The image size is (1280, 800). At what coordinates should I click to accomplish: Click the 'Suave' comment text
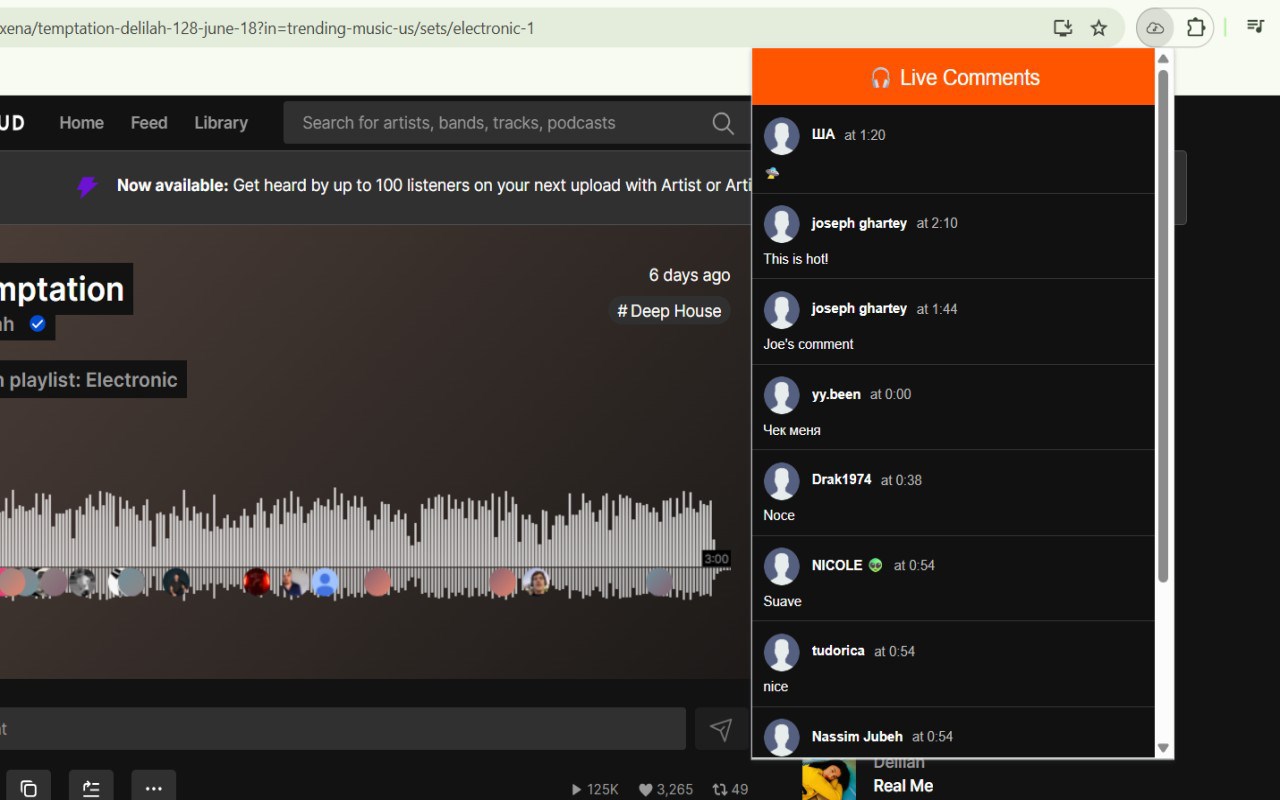coord(782,601)
